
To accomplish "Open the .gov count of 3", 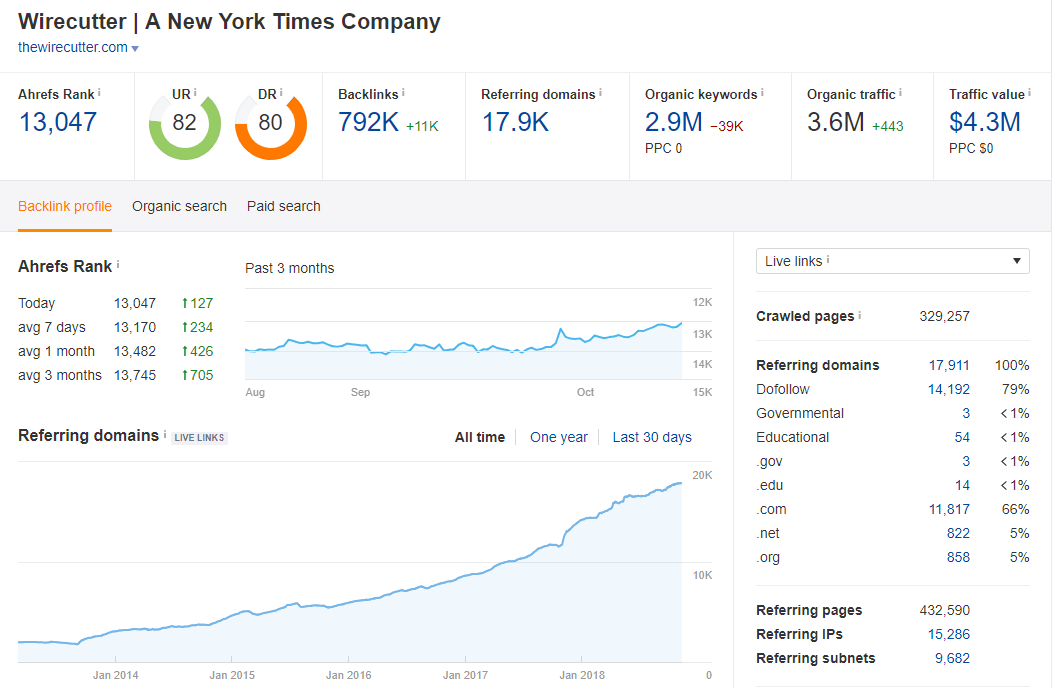I will [x=966, y=461].
